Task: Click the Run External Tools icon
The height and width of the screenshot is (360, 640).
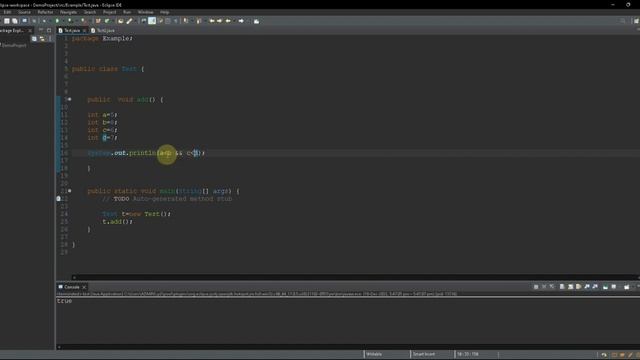Action: [83, 21]
